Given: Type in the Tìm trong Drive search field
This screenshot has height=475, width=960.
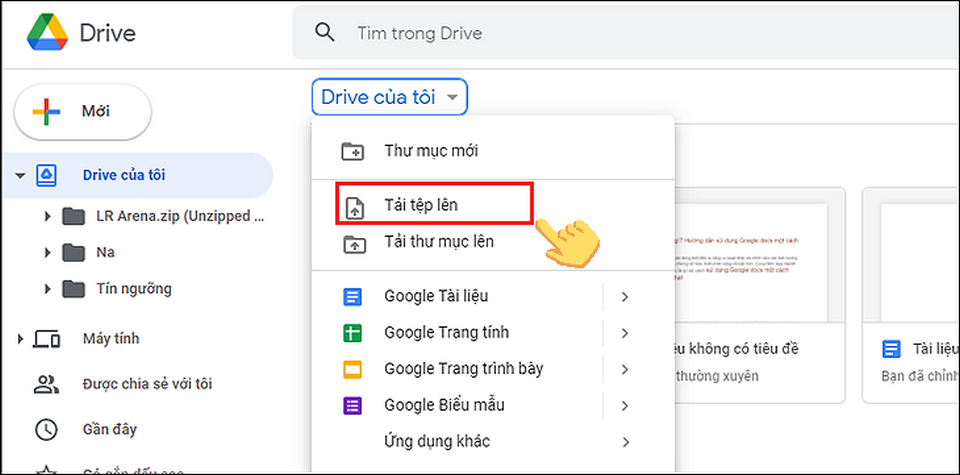Looking at the screenshot, I should pos(600,33).
